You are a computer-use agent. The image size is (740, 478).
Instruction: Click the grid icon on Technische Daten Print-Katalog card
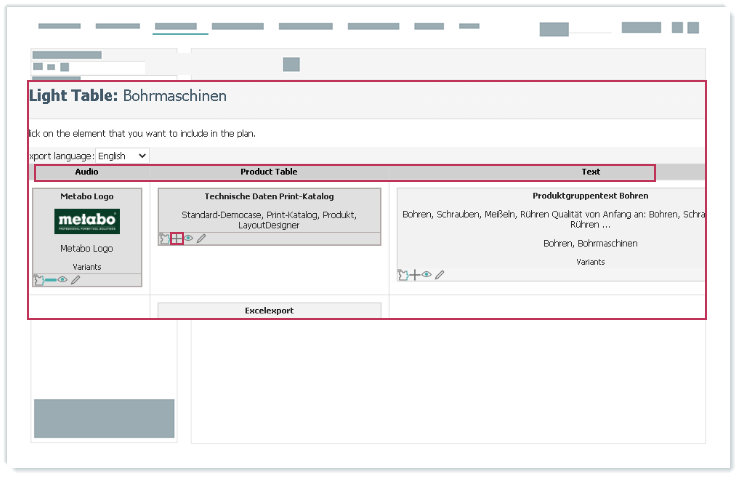click(x=177, y=238)
